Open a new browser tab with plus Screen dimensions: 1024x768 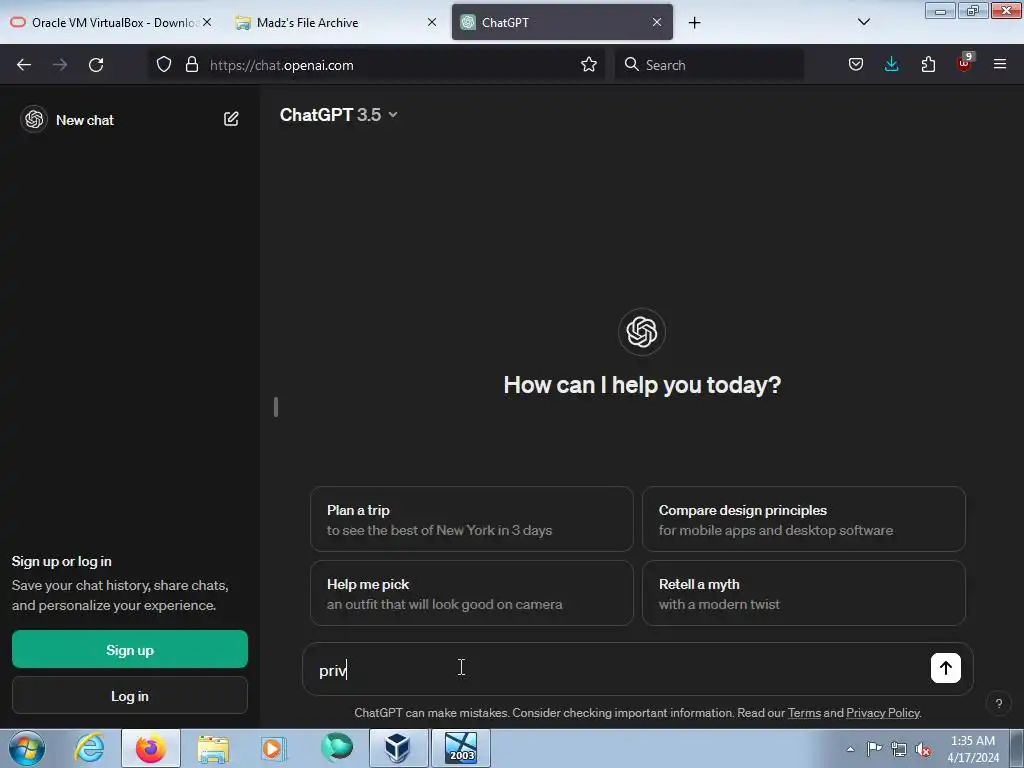click(x=694, y=23)
